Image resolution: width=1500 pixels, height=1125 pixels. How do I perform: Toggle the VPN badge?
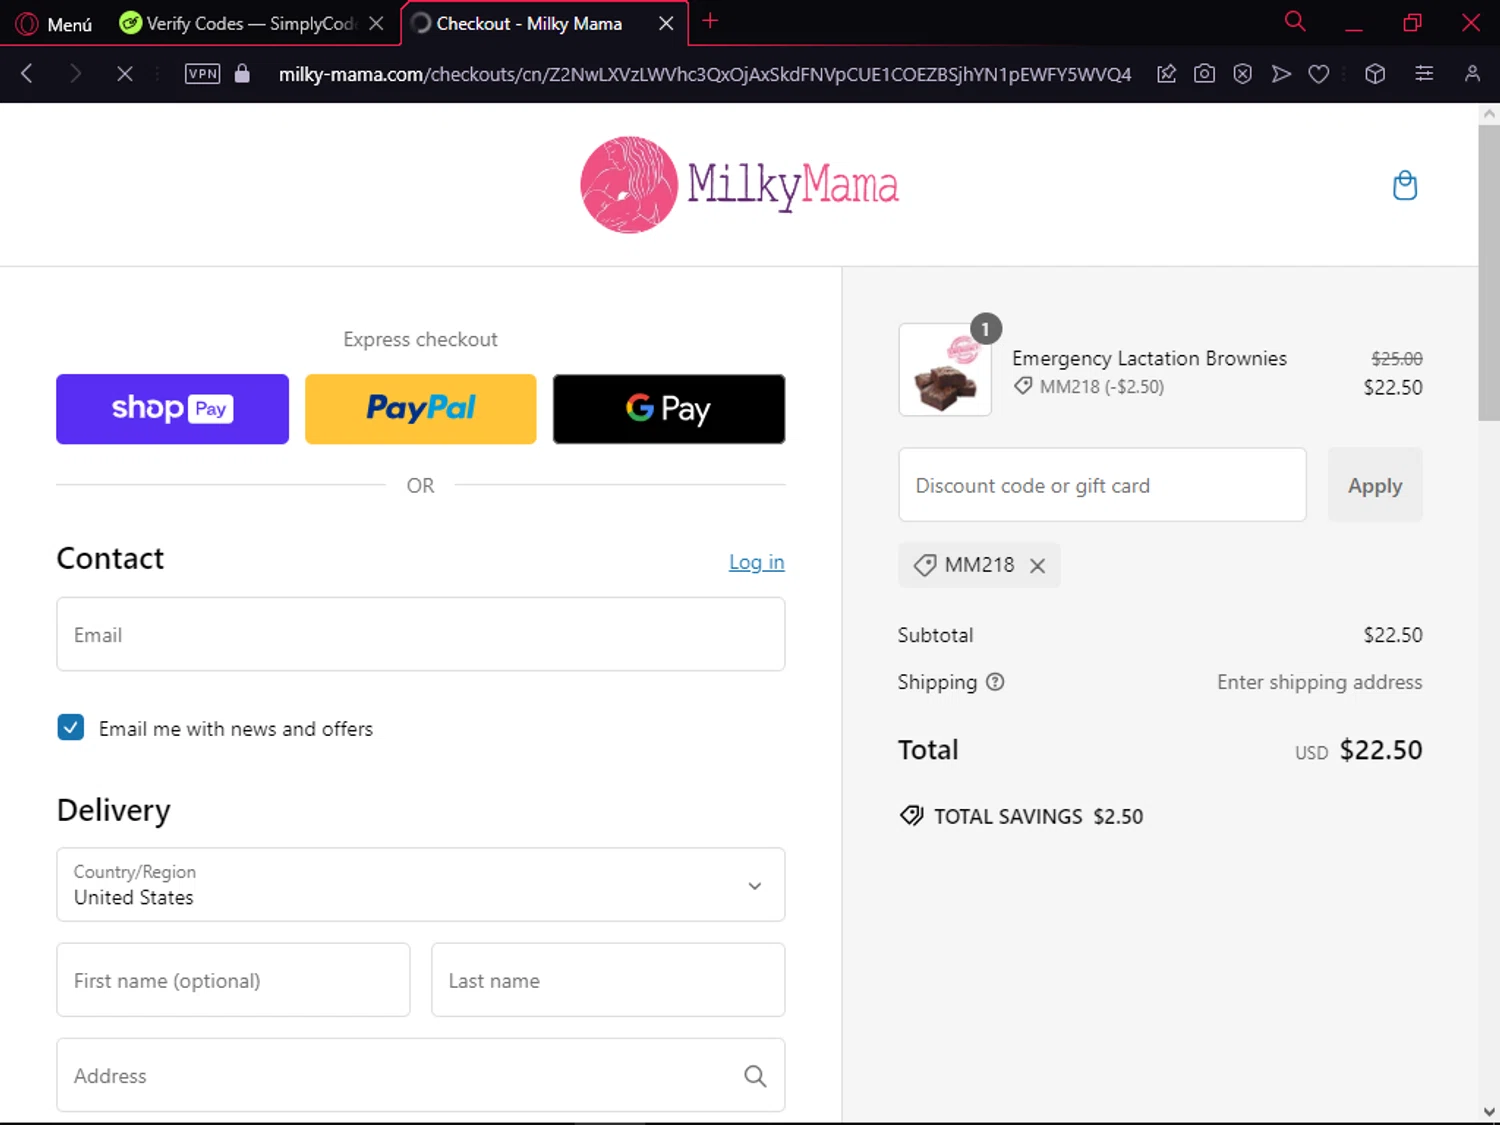[x=203, y=73]
